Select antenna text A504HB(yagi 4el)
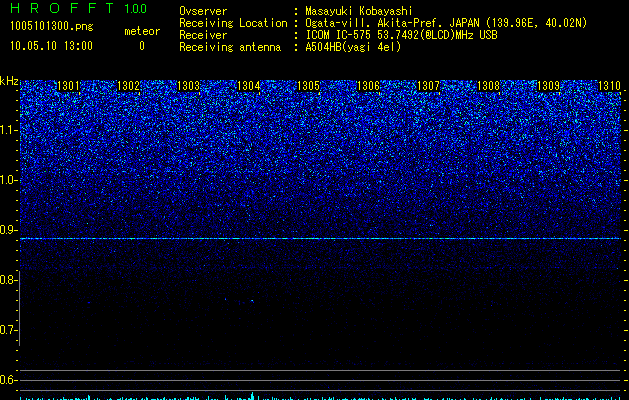This screenshot has width=629, height=400. click(353, 47)
